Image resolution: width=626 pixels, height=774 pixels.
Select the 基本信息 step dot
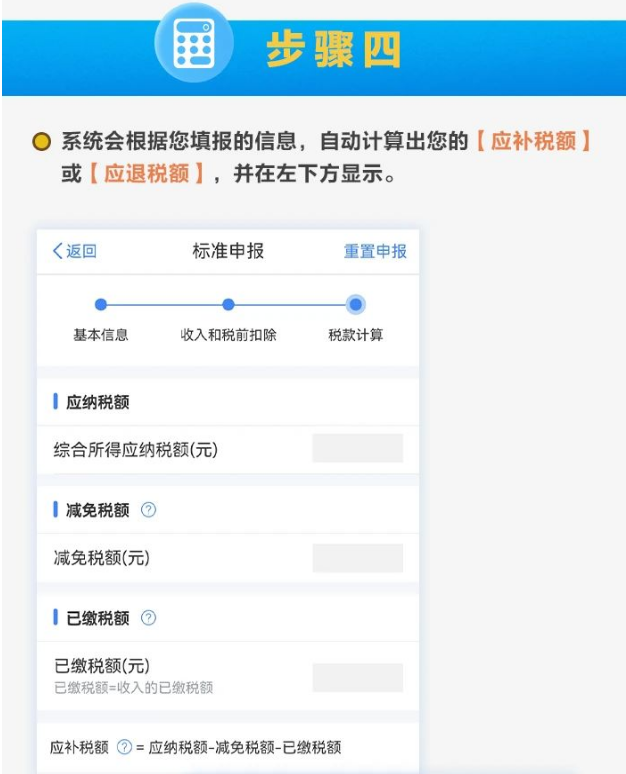101,305
